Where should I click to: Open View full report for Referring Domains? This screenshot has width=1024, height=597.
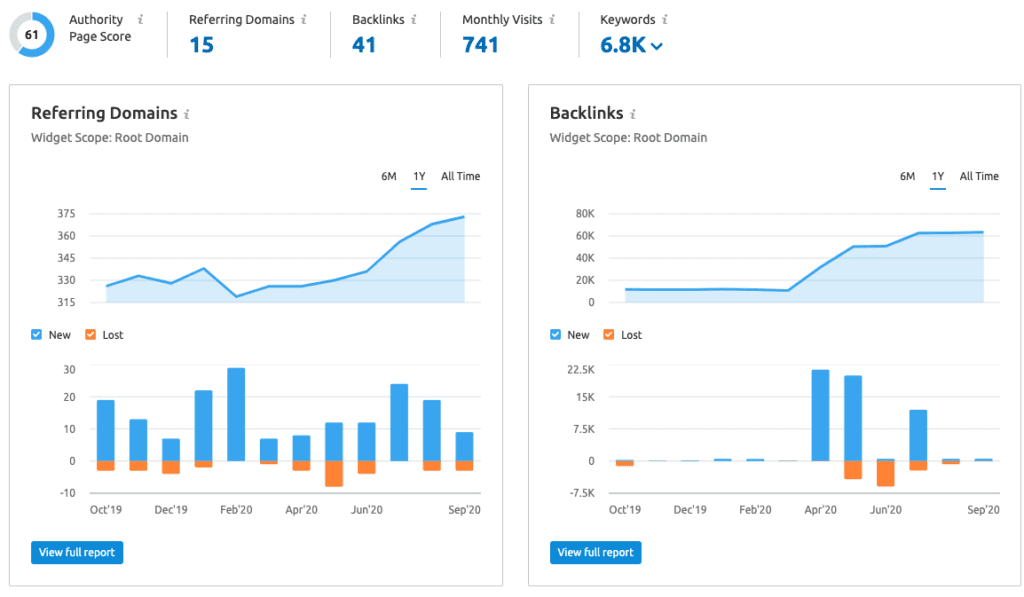click(77, 553)
